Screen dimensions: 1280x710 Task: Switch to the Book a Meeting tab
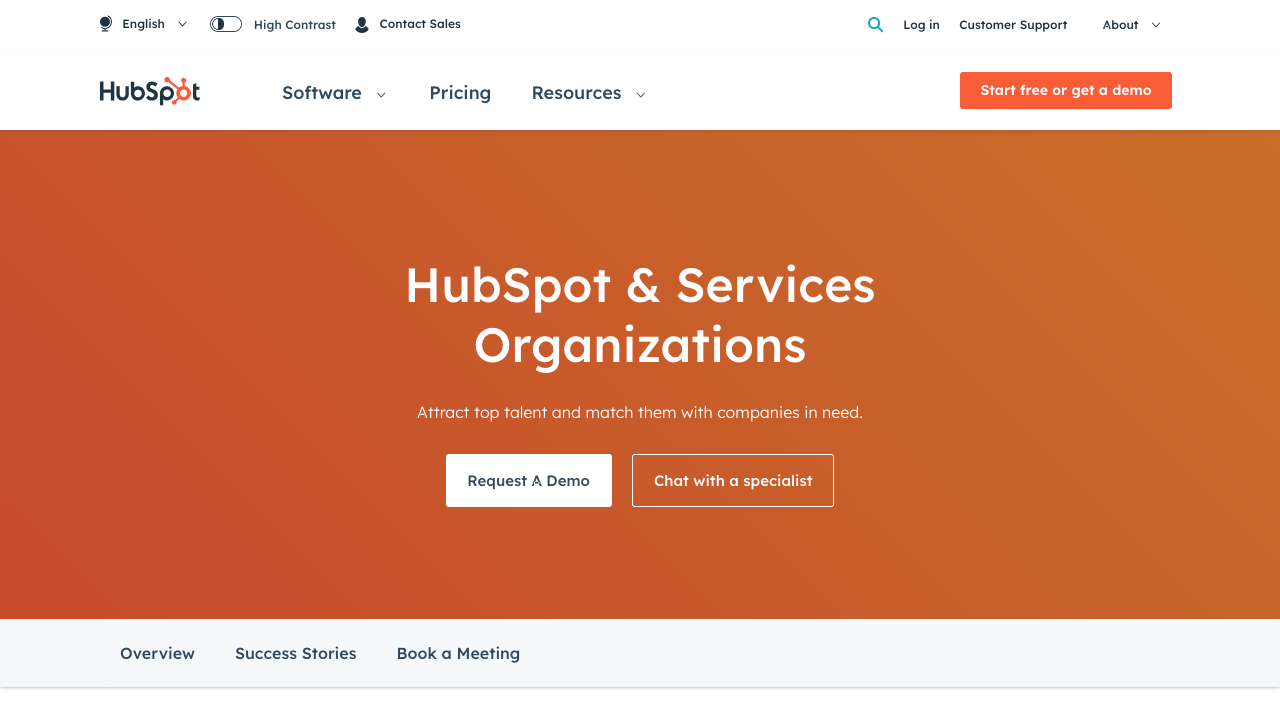point(458,653)
